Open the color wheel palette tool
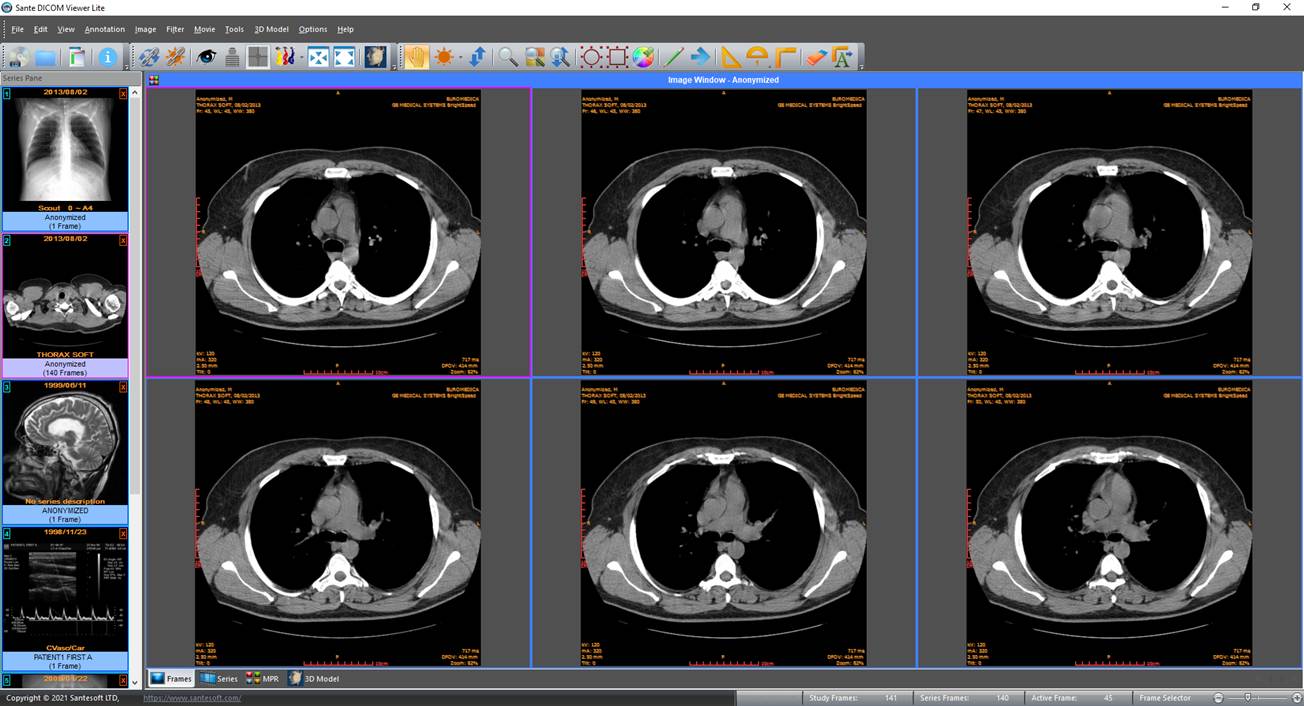 (x=643, y=57)
